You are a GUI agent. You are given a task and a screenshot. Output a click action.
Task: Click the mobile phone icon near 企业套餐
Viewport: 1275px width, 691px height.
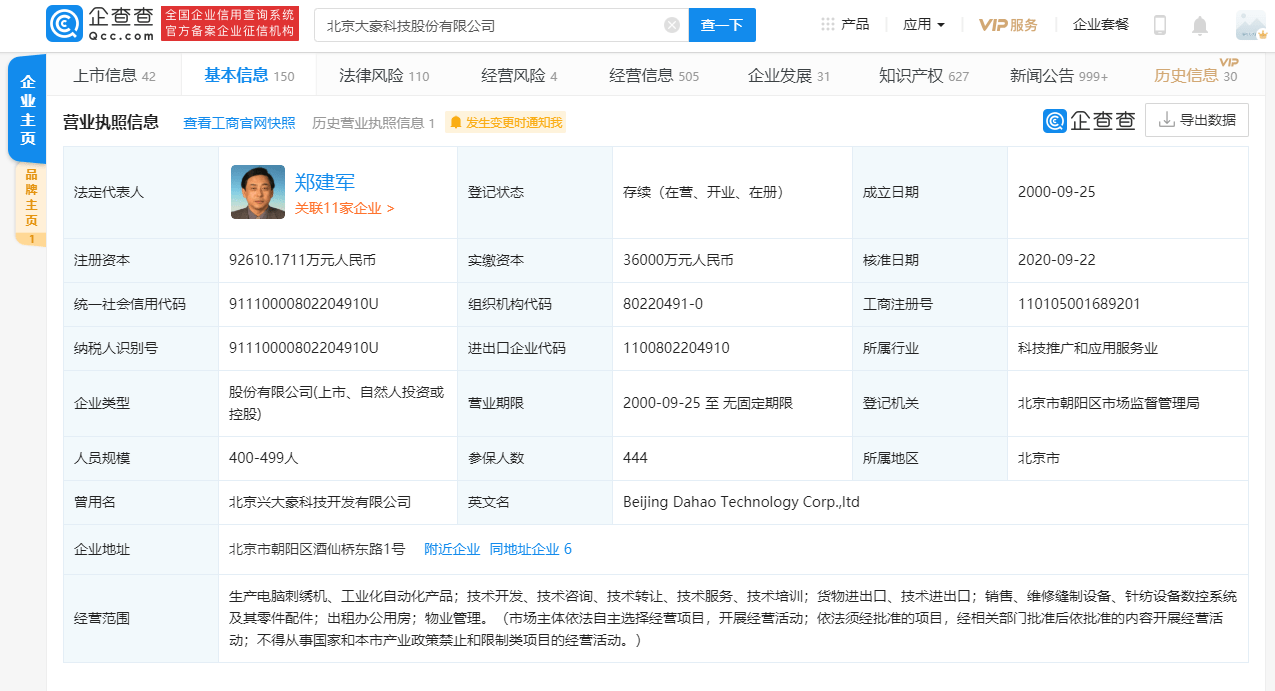[x=1160, y=24]
